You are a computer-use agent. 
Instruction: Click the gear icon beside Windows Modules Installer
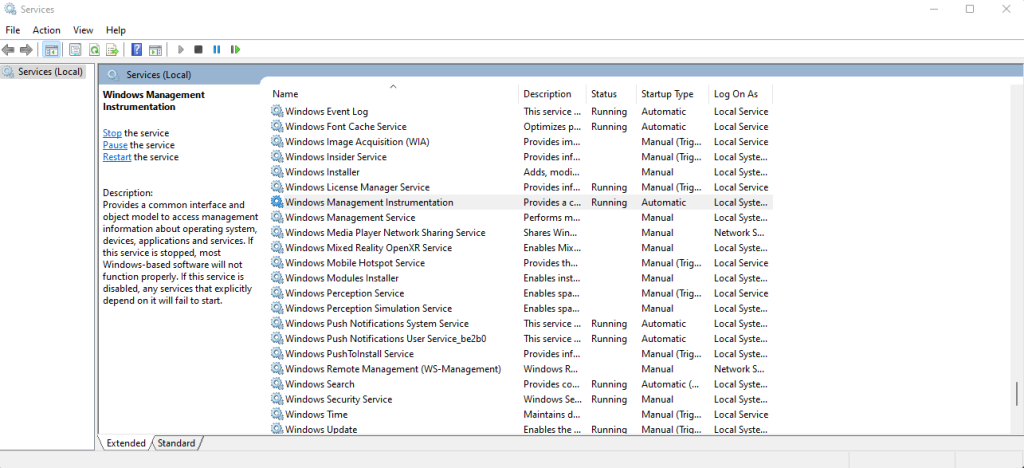(x=277, y=278)
